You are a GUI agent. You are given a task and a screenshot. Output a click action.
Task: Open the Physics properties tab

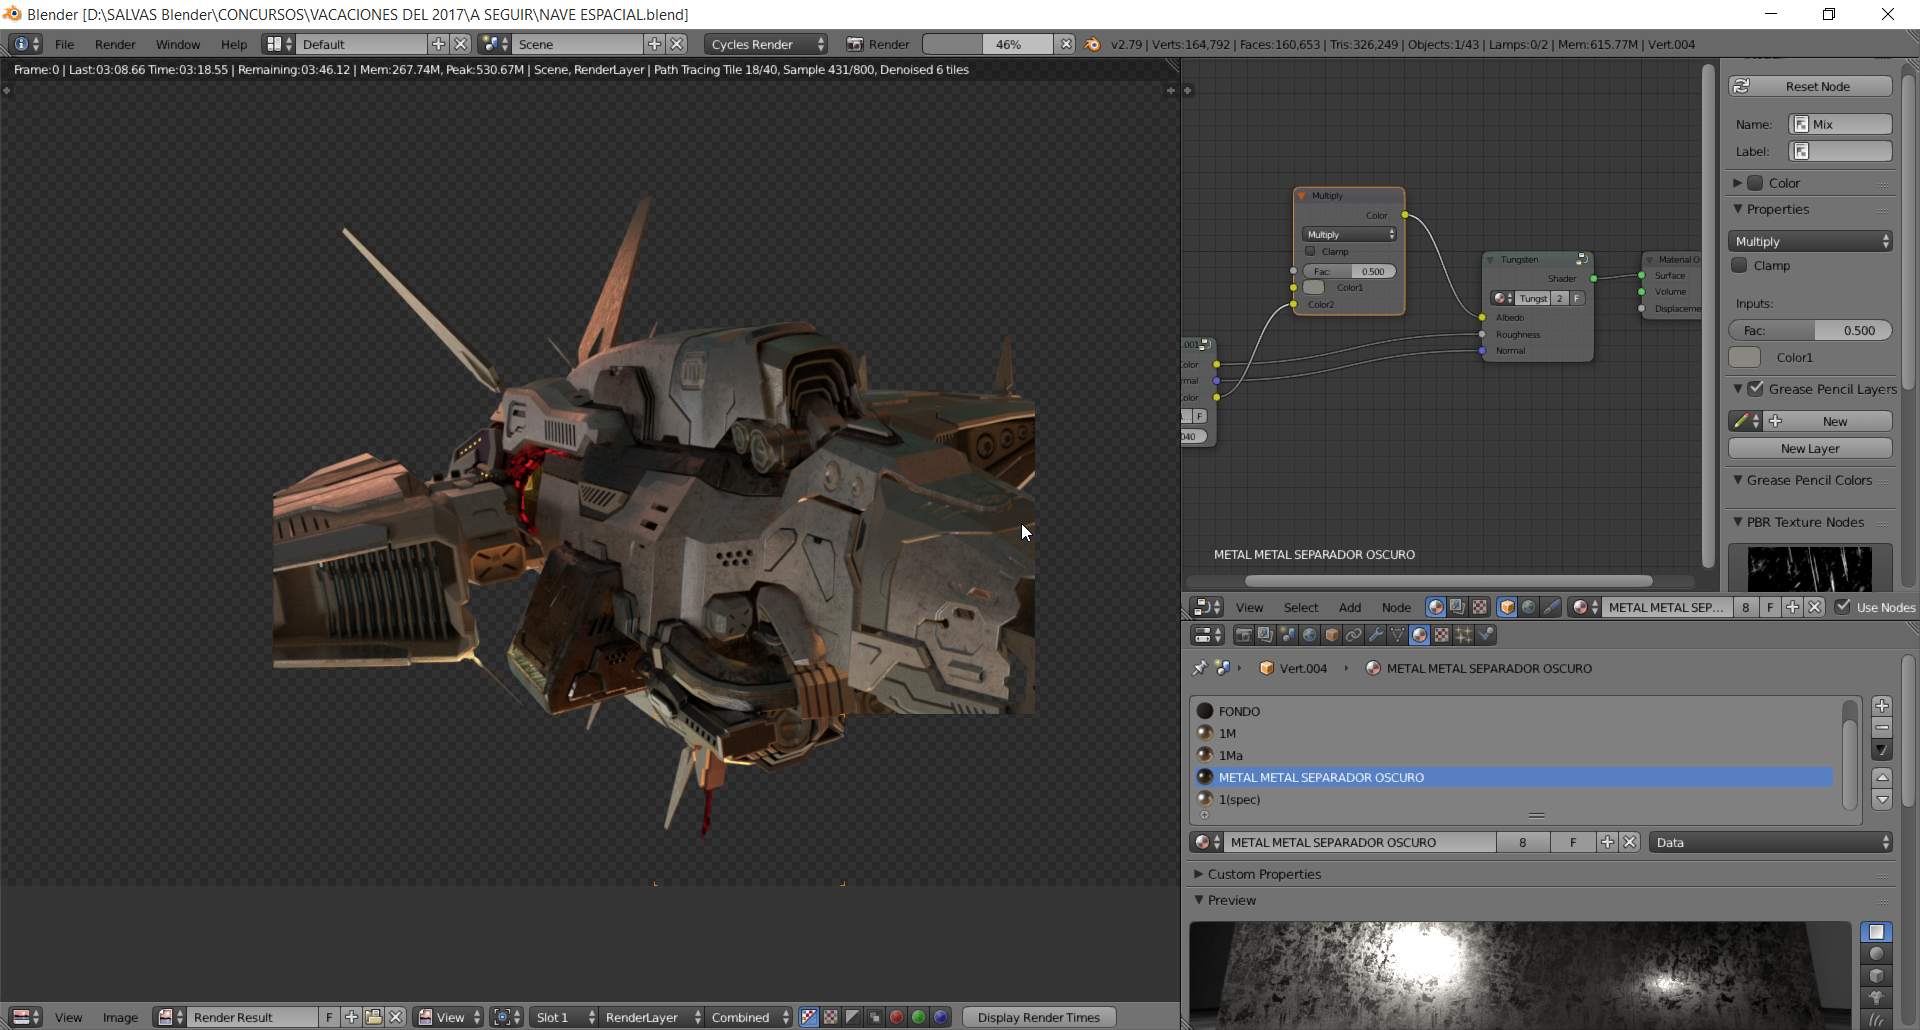(x=1485, y=635)
